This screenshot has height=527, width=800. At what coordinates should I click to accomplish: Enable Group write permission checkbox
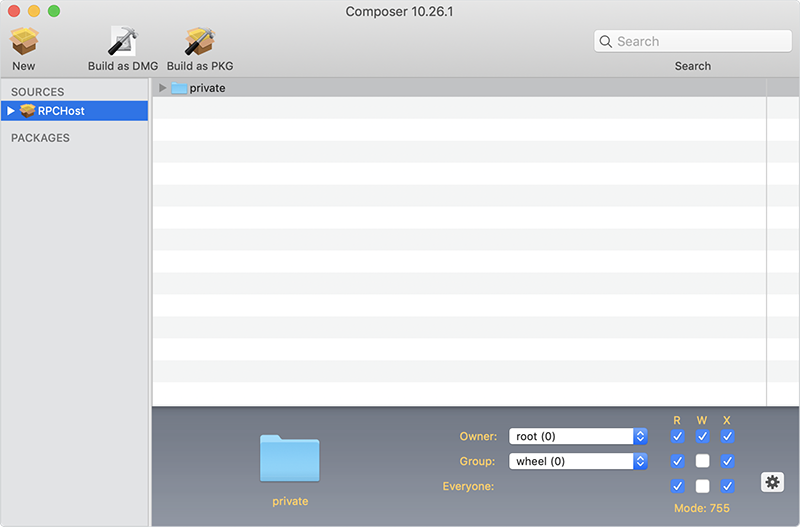click(702, 461)
